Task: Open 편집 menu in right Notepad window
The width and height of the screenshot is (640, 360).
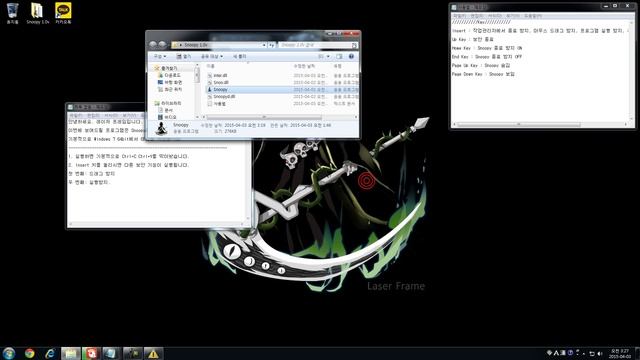Action: pyautogui.click(x=476, y=16)
